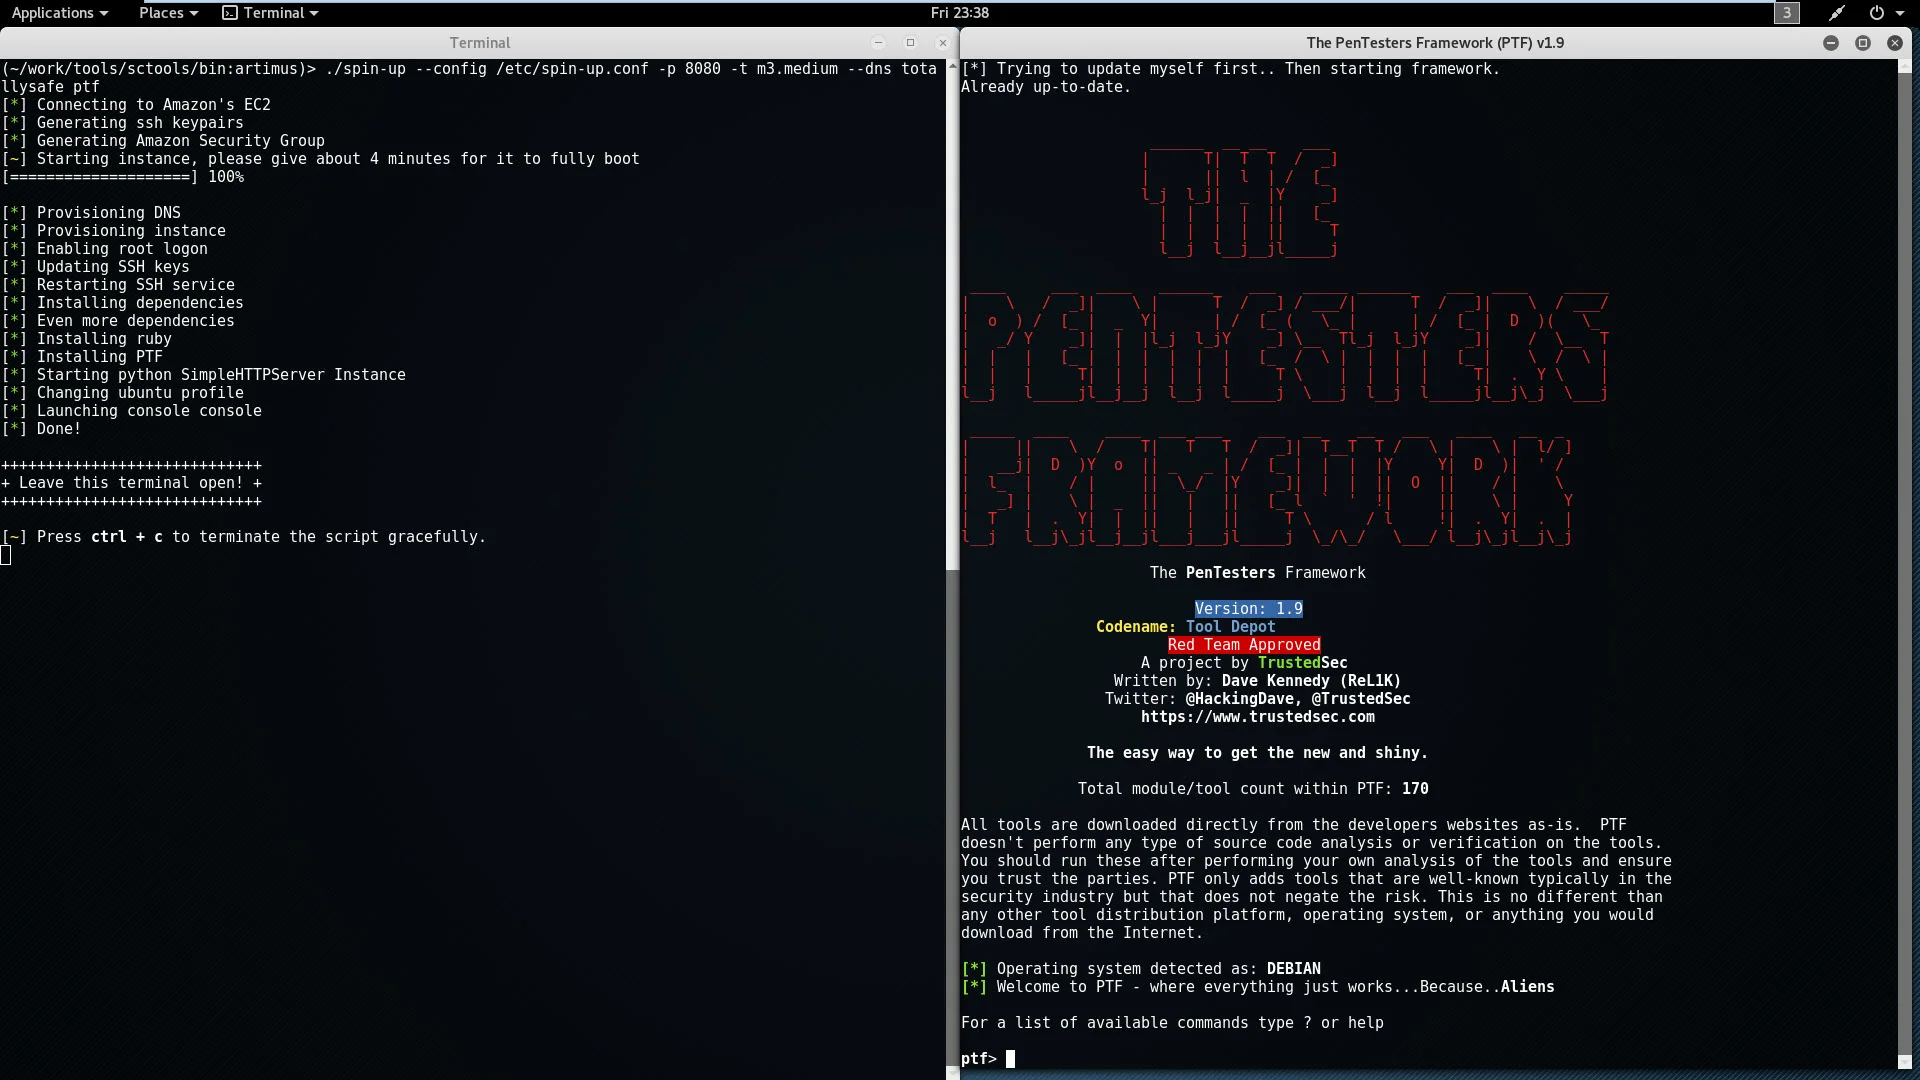Click the PenTesters Framework (PTF) v1.9 title bar
This screenshot has height=1080, width=1920.
click(1435, 43)
